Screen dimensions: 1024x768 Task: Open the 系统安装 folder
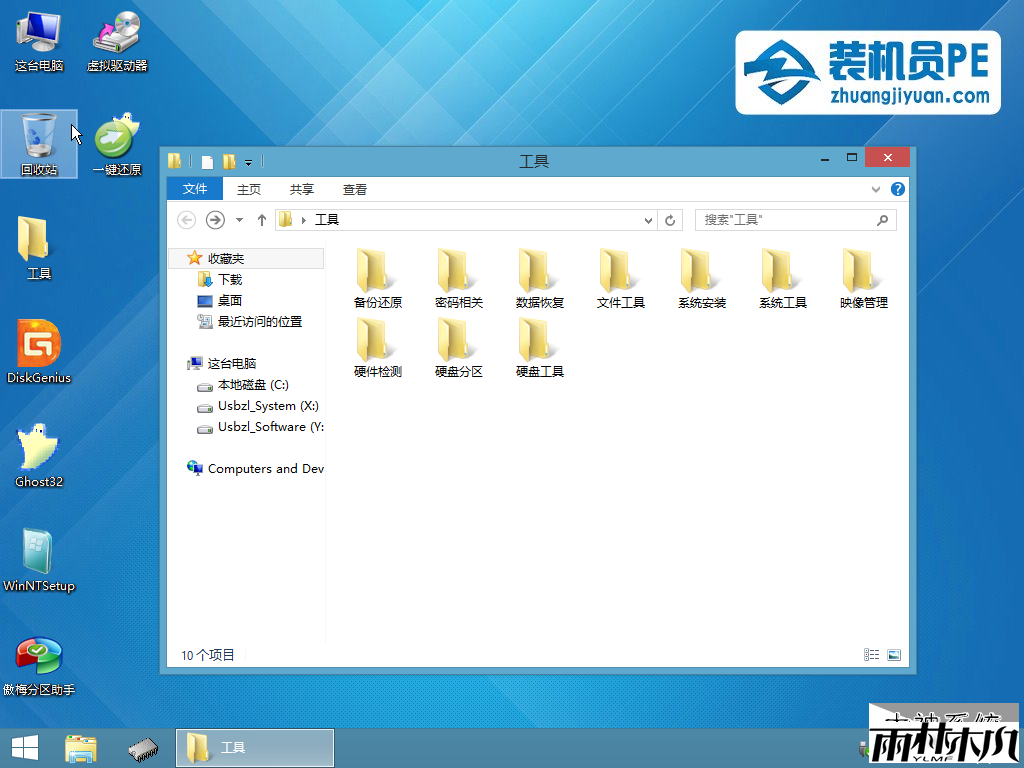pyautogui.click(x=701, y=277)
